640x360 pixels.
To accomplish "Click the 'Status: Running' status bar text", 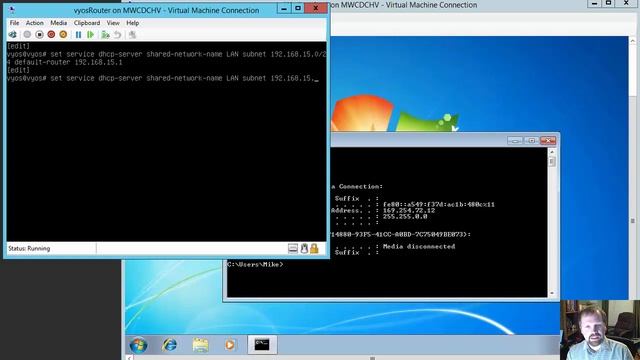I will pyautogui.click(x=29, y=249).
